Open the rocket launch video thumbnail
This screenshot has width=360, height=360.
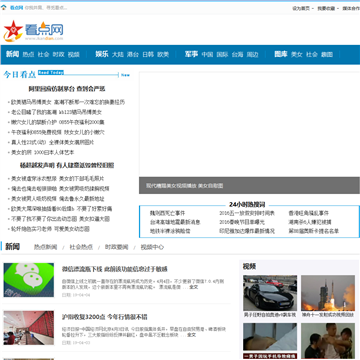click(x=328, y=293)
